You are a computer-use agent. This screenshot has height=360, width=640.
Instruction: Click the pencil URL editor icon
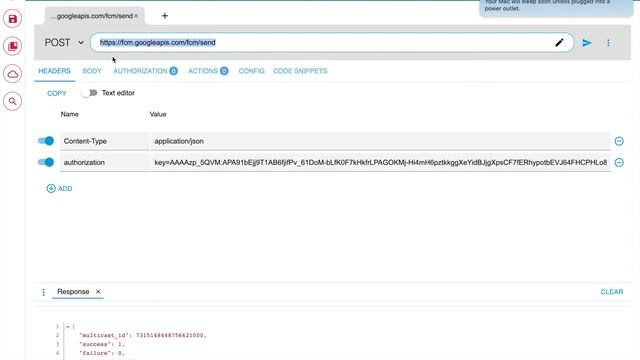coord(559,42)
